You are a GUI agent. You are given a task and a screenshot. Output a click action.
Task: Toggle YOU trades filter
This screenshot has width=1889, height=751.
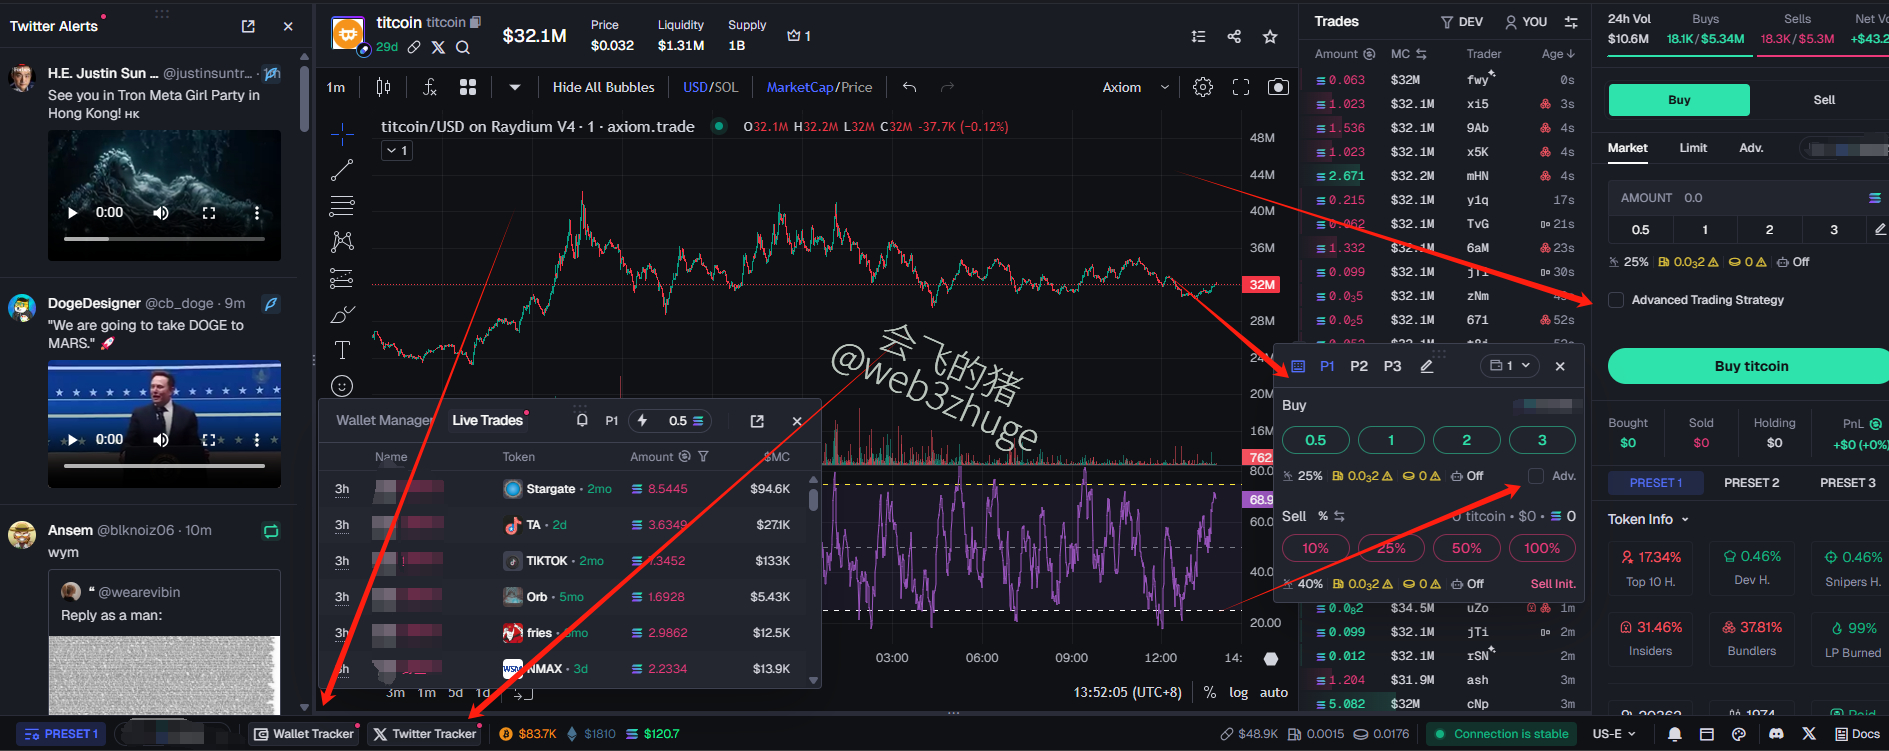click(x=1526, y=21)
